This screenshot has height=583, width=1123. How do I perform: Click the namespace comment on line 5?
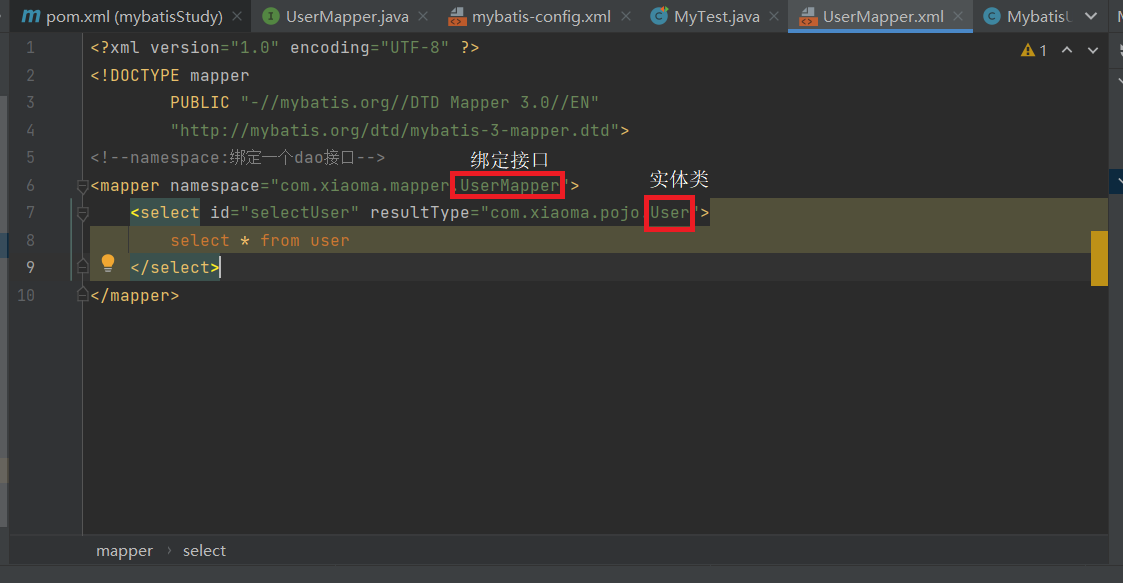click(238, 158)
